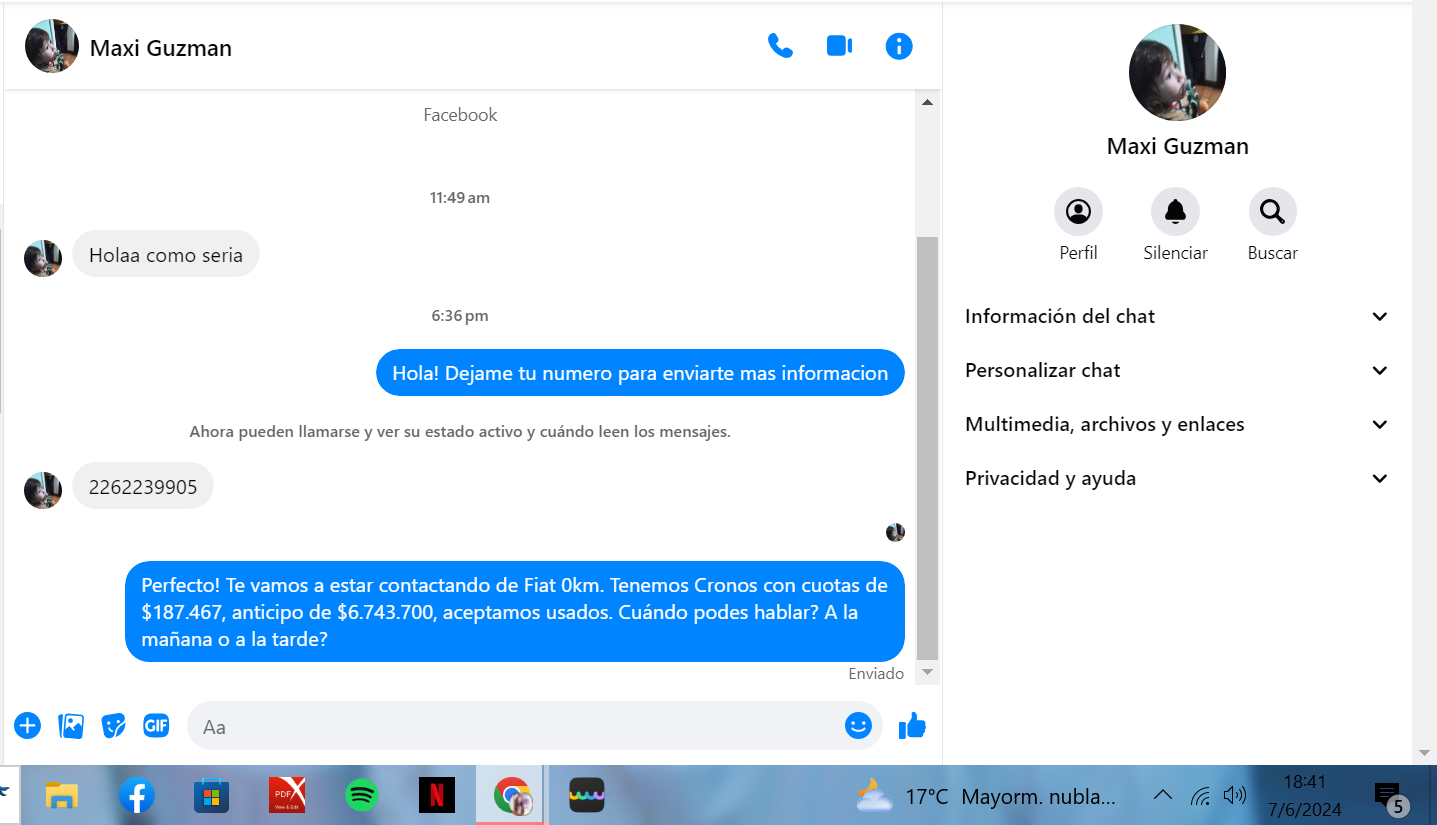
Task: Mute notifications with the Silenciar bell
Action: tap(1175, 212)
